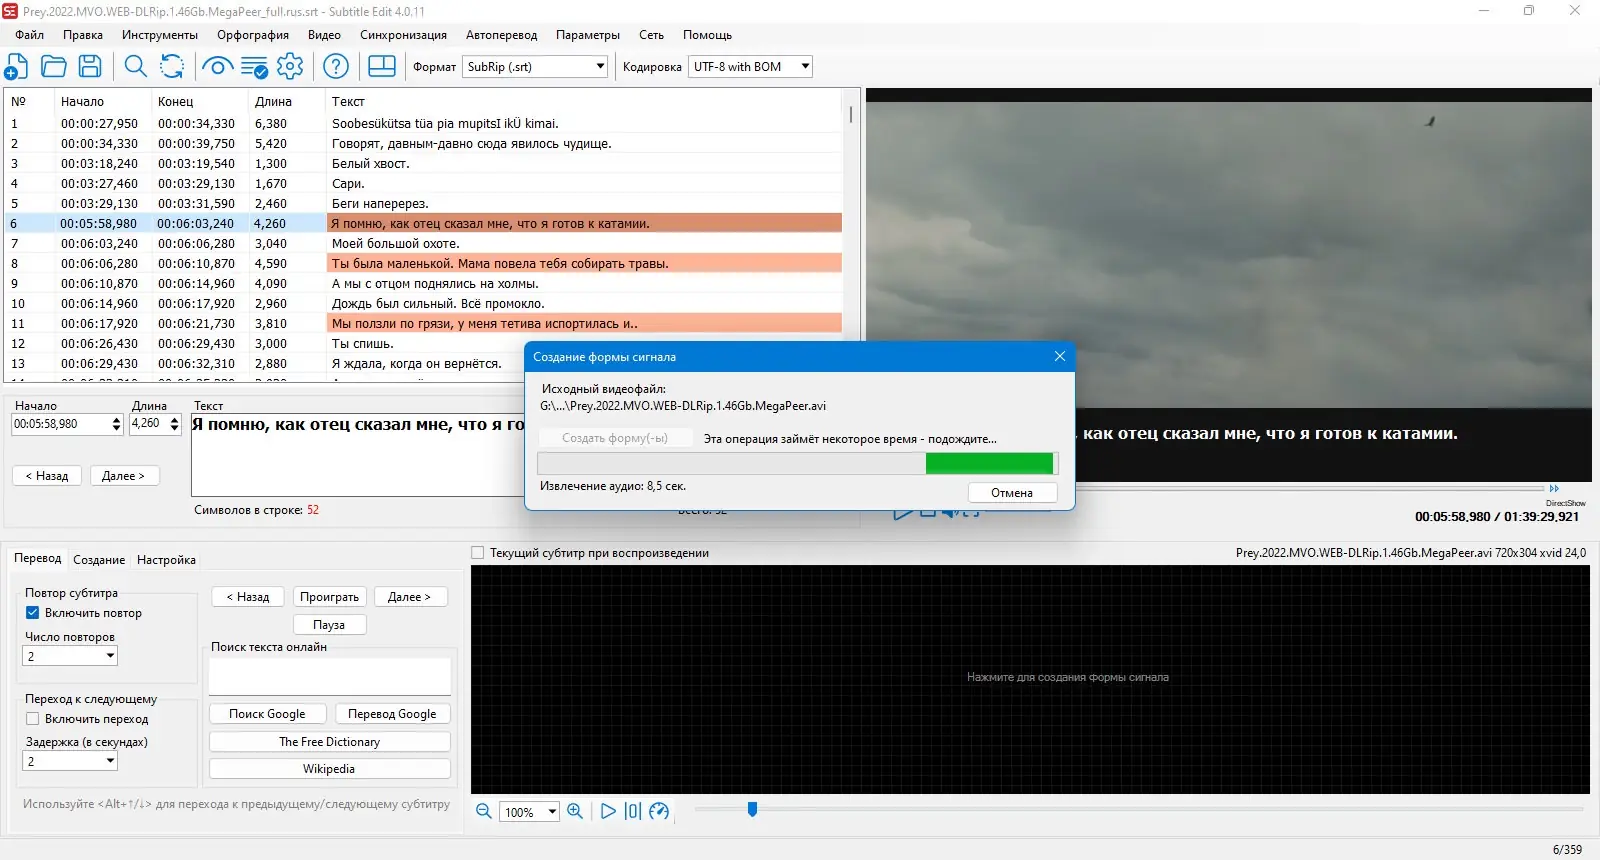Screen dimensions: 1600x860
Task: Save the subtitle with floppy disk icon
Action: coord(90,67)
